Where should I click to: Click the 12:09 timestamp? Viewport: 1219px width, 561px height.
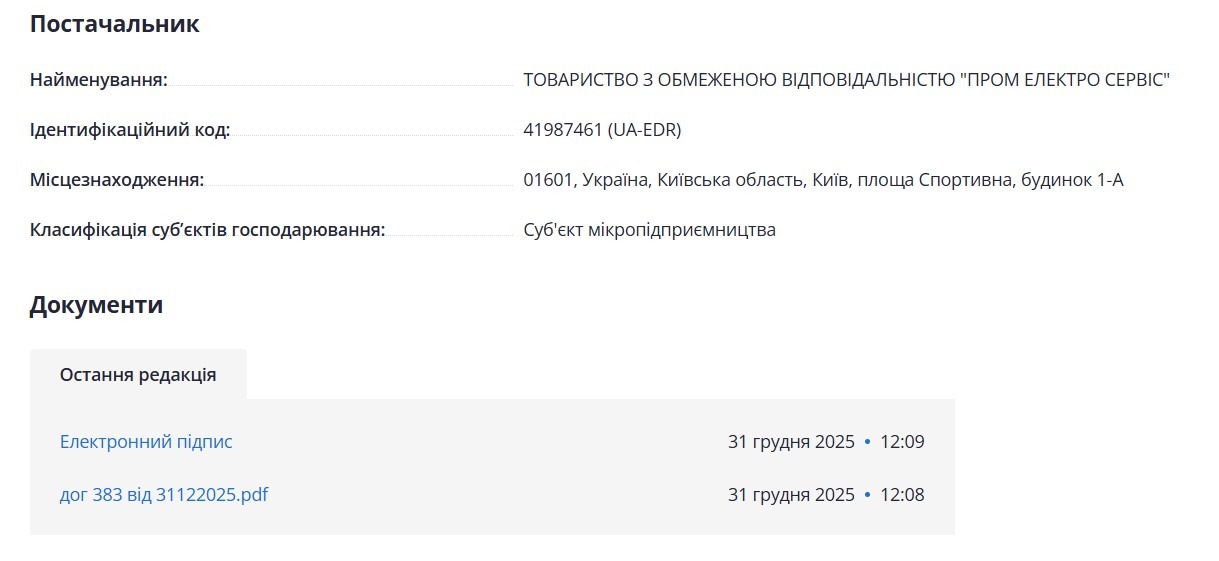902,442
